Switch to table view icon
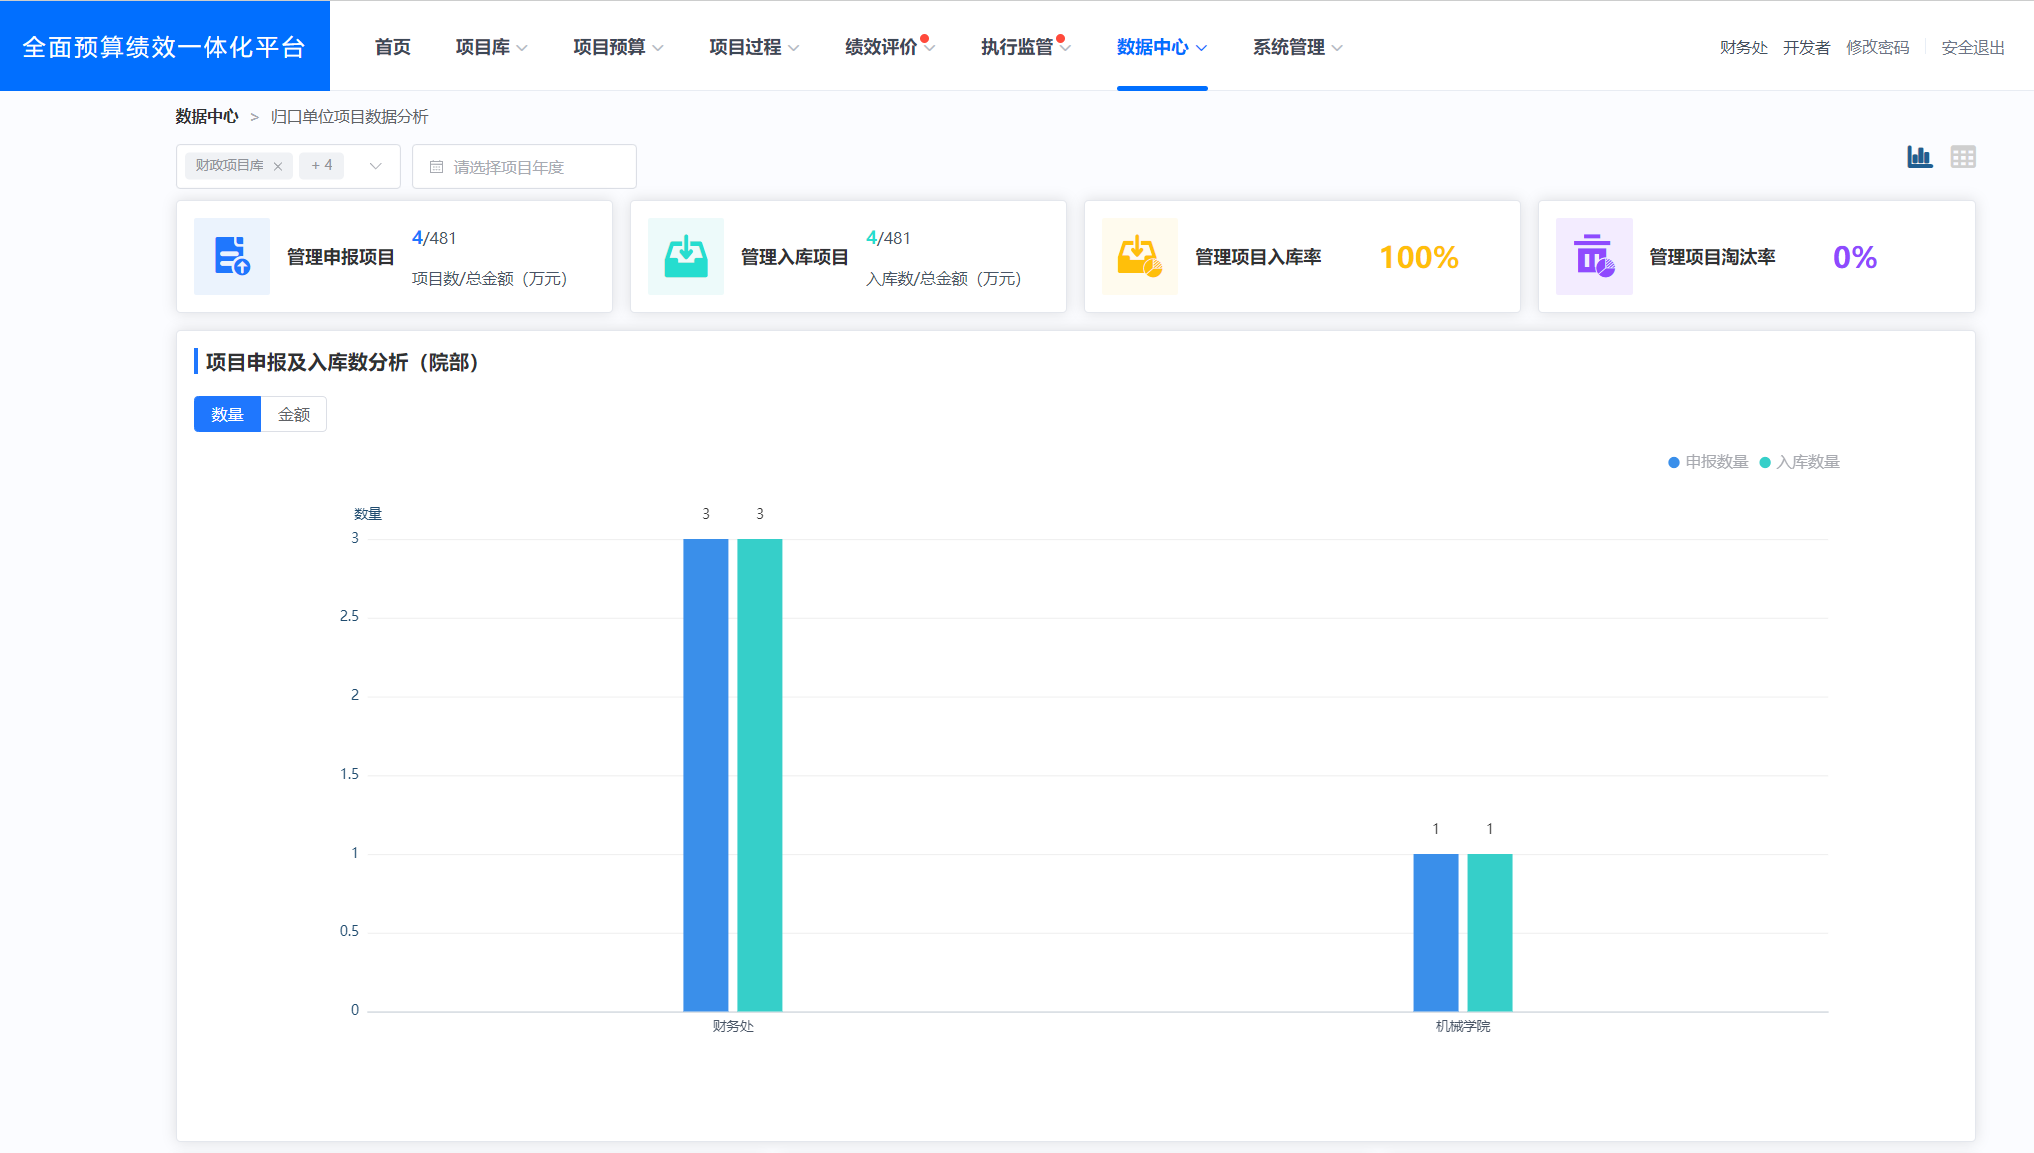Viewport: 2034px width, 1153px height. (1963, 157)
